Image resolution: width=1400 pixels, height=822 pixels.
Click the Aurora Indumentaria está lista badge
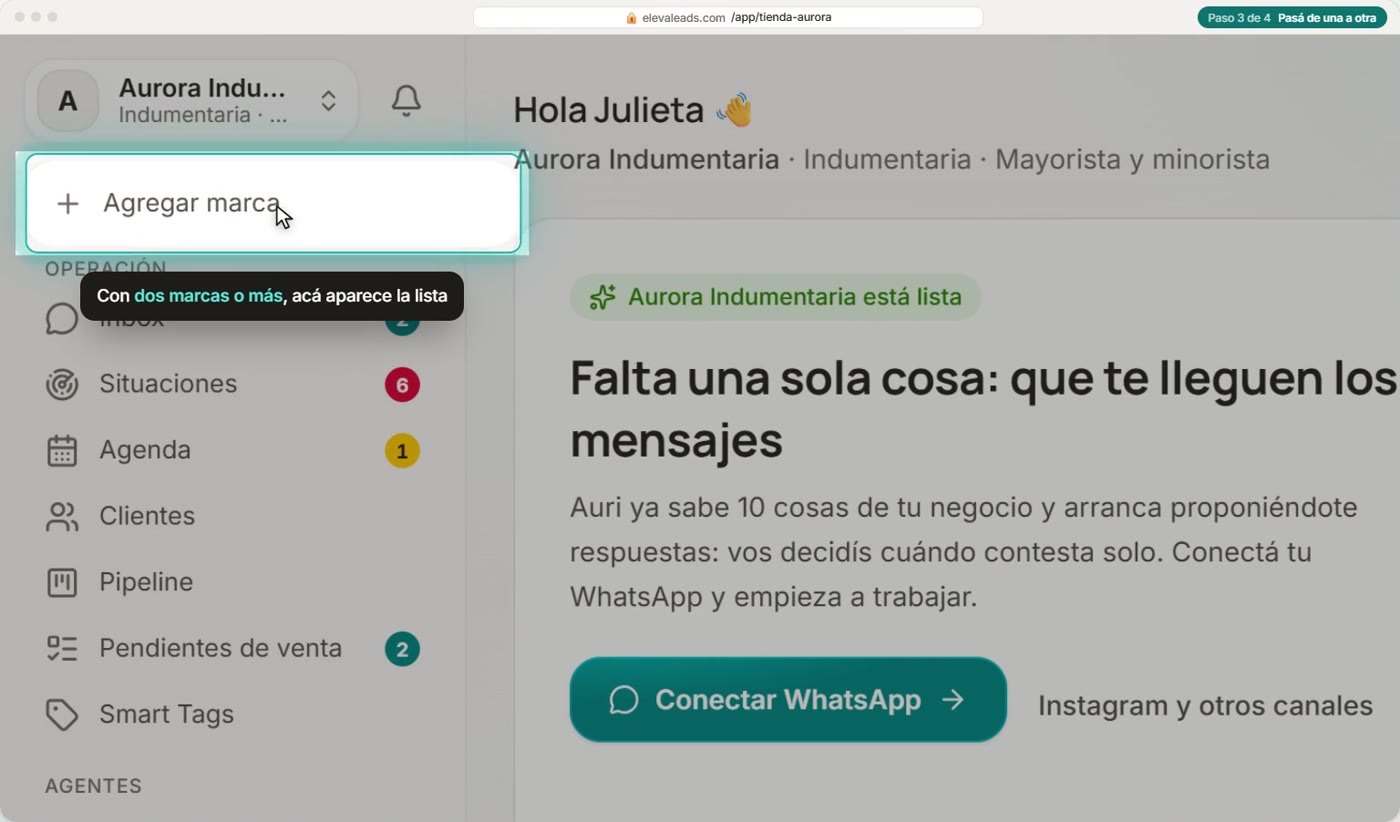tap(775, 297)
